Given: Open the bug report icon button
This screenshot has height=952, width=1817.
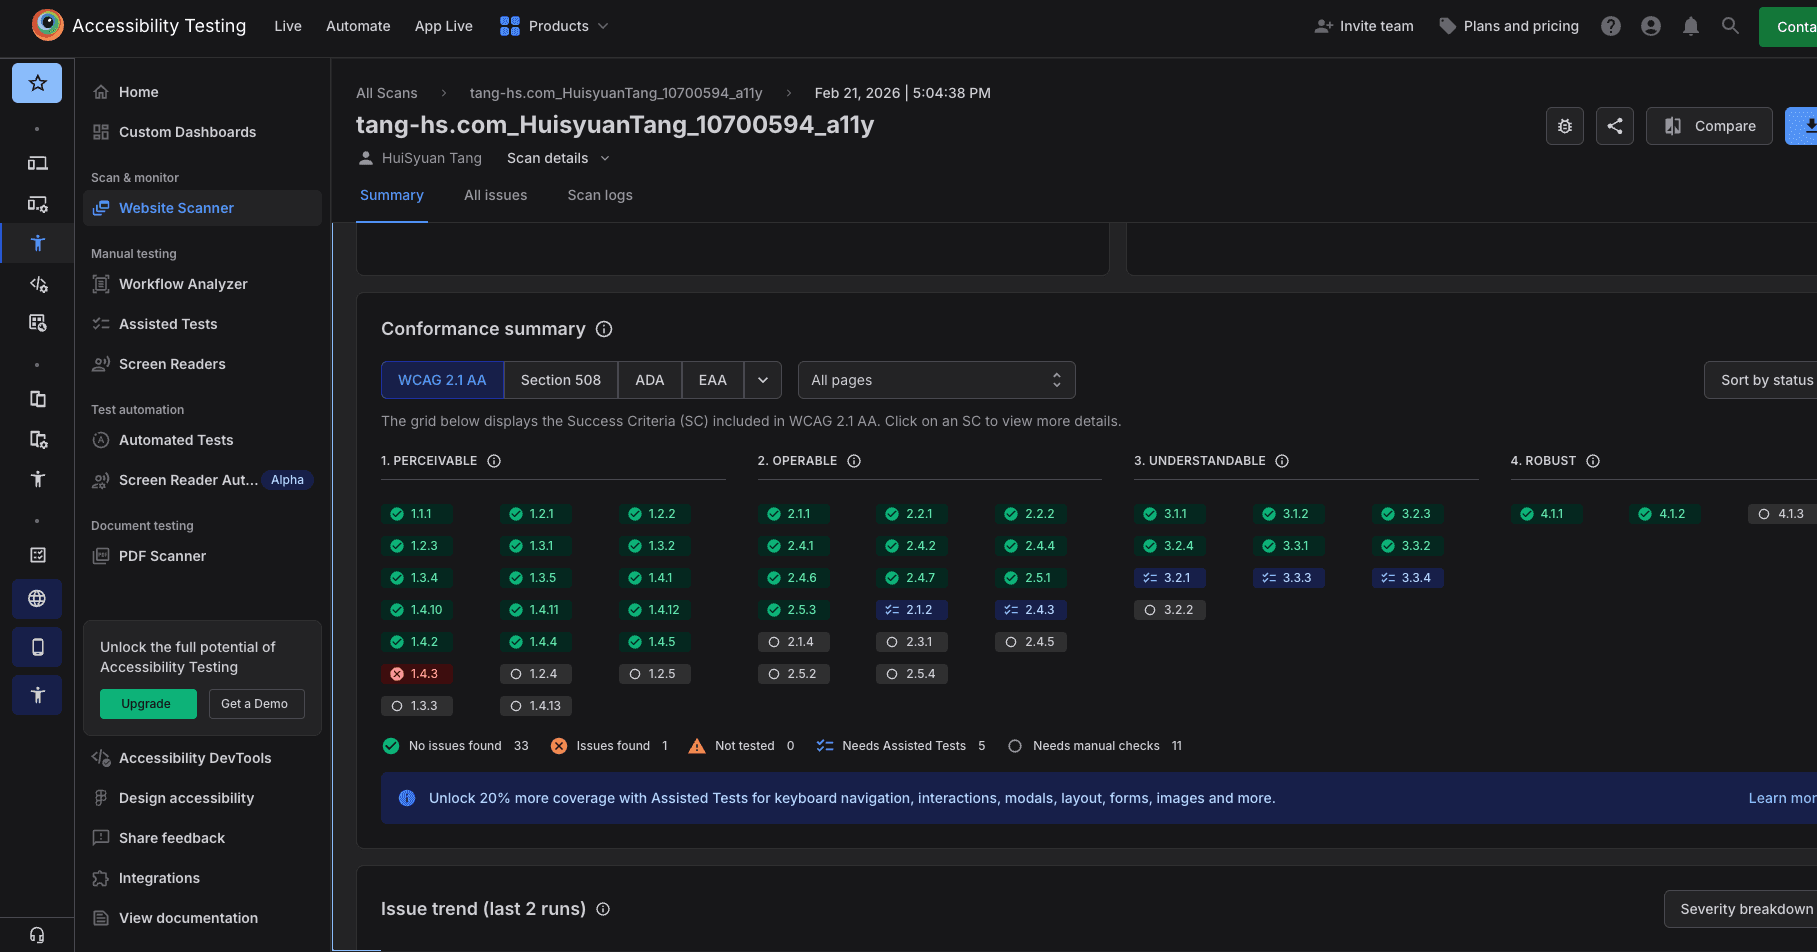Looking at the screenshot, I should coord(1564,126).
